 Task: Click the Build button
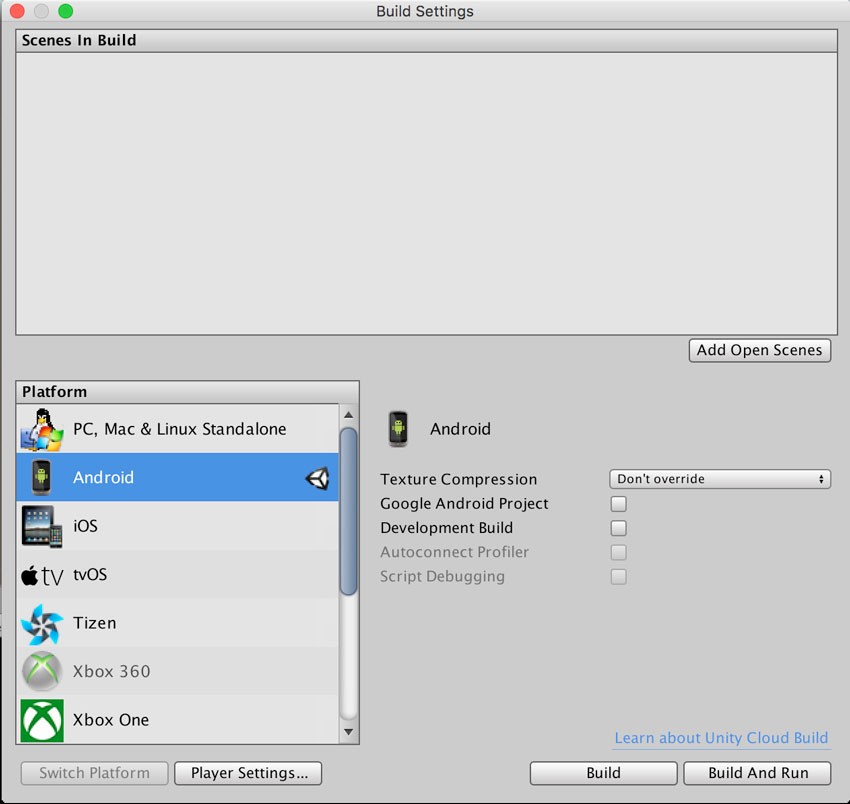click(603, 773)
